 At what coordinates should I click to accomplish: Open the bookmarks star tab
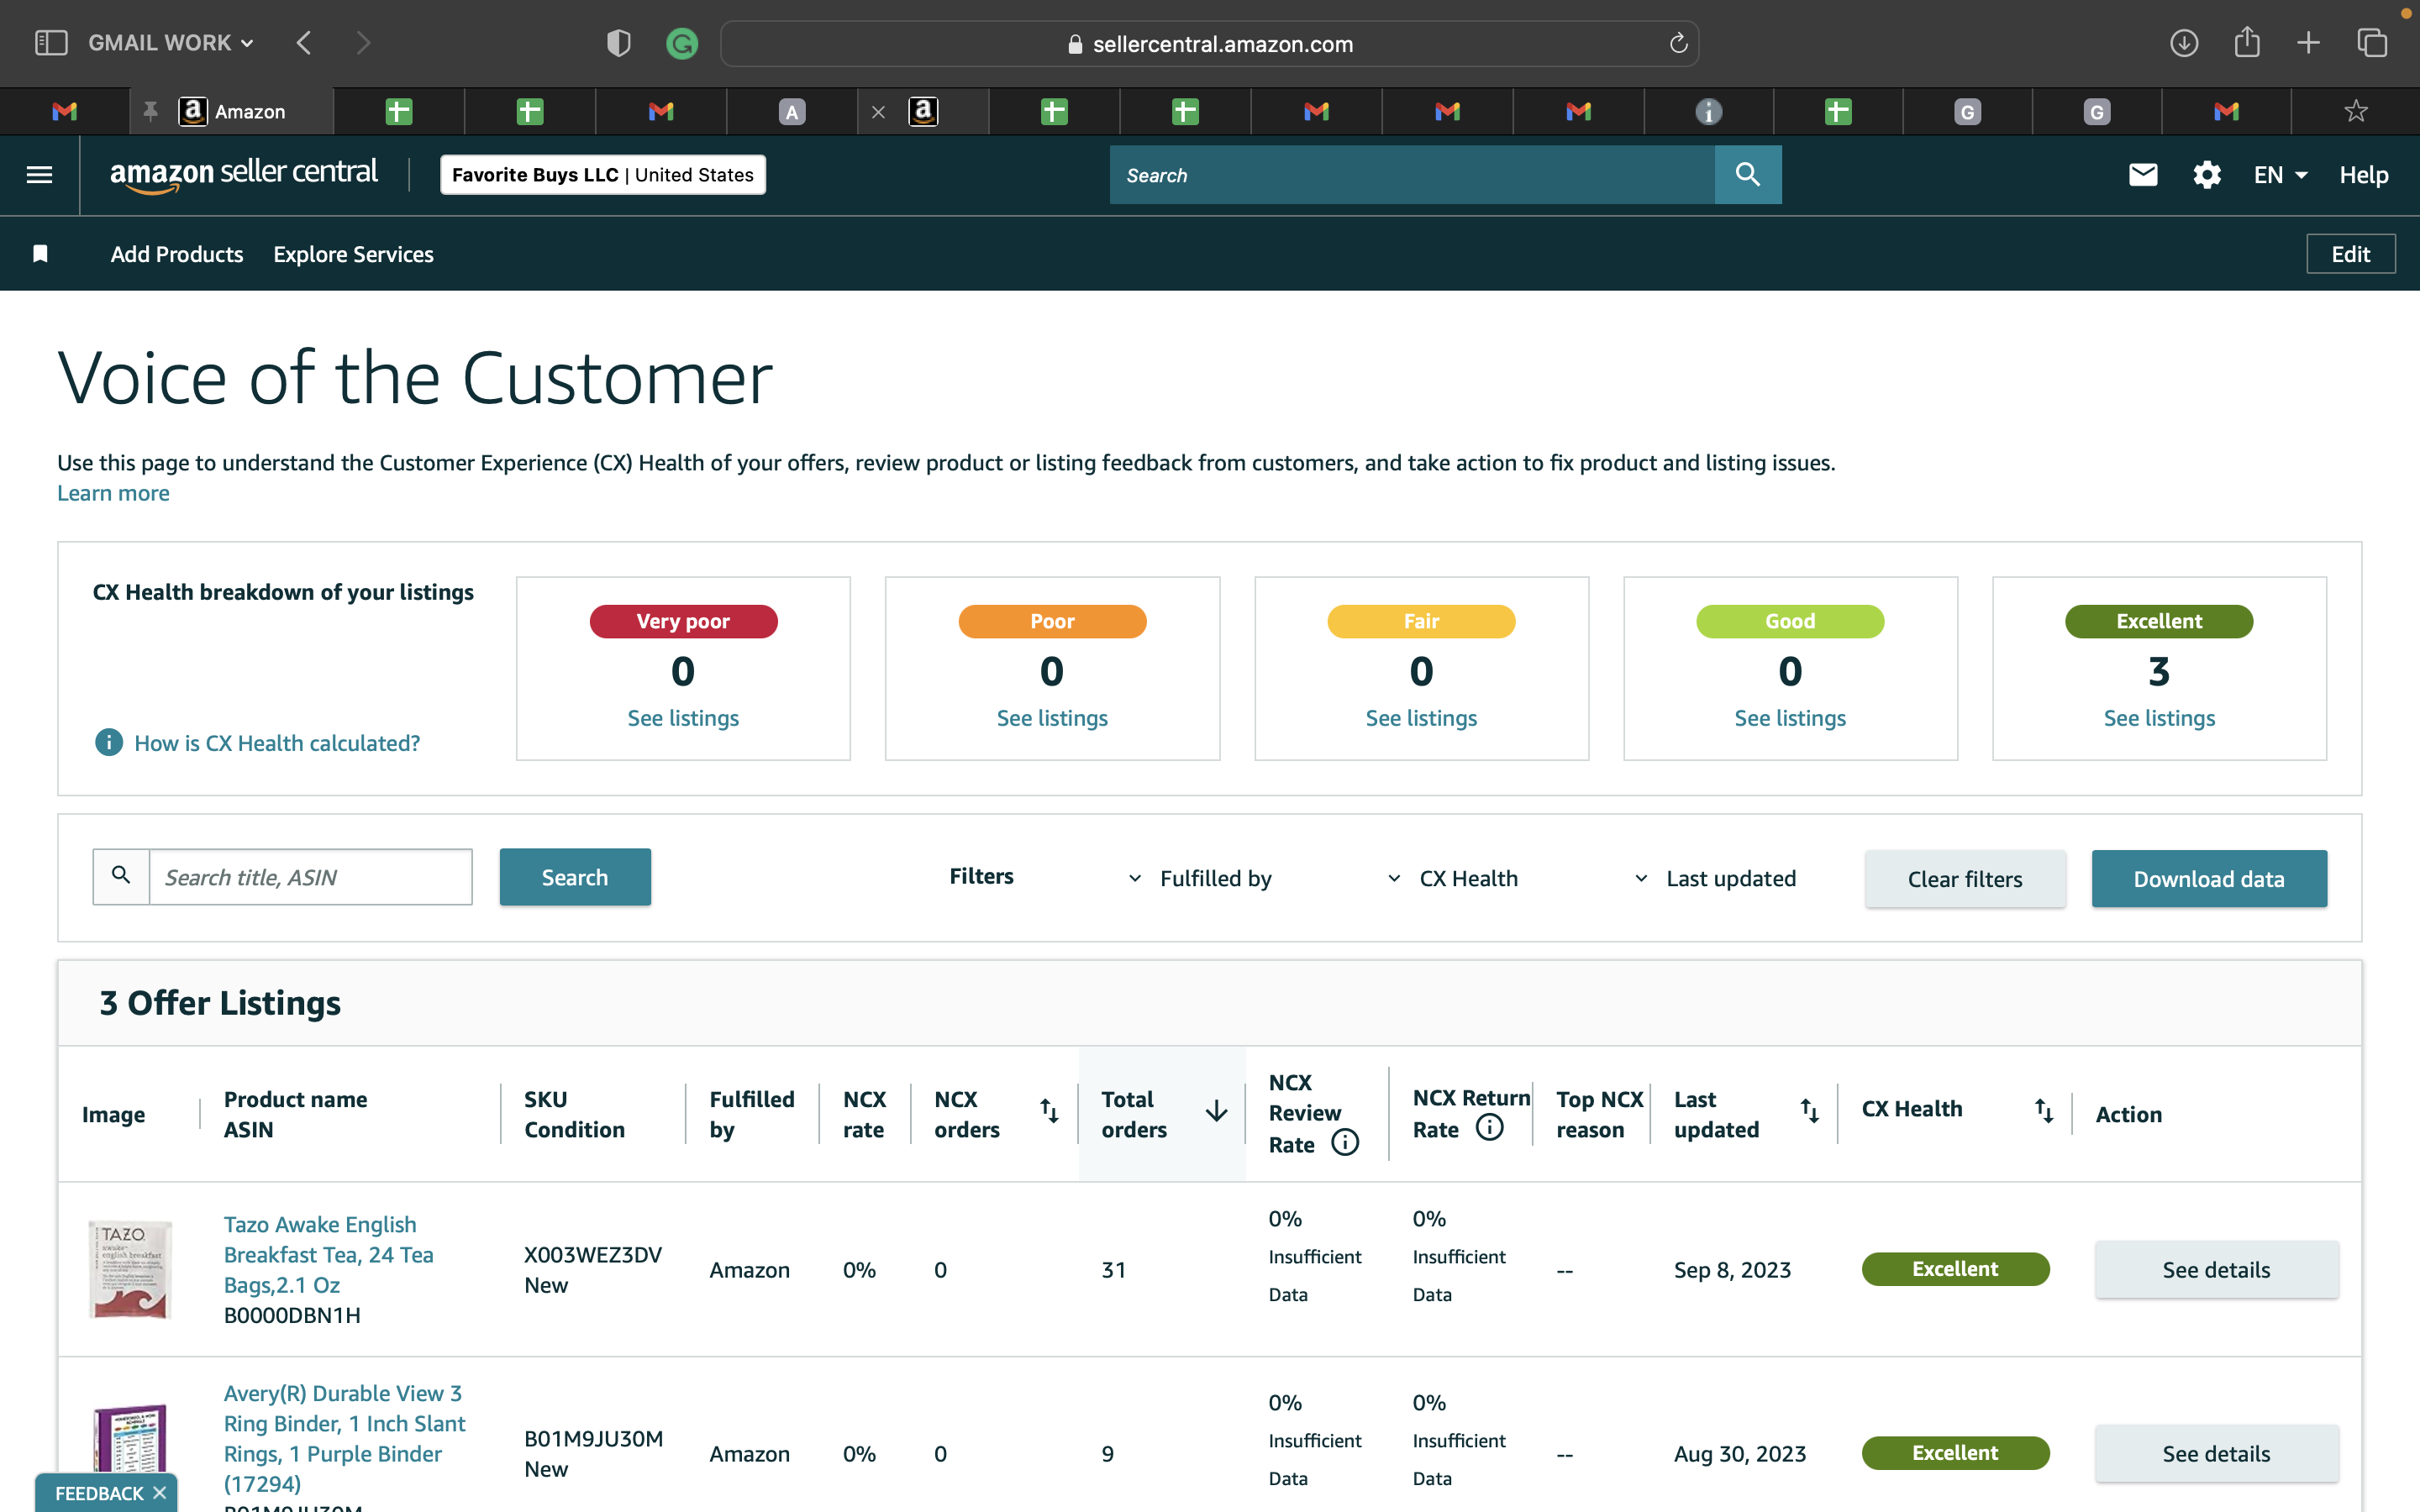coord(2356,112)
